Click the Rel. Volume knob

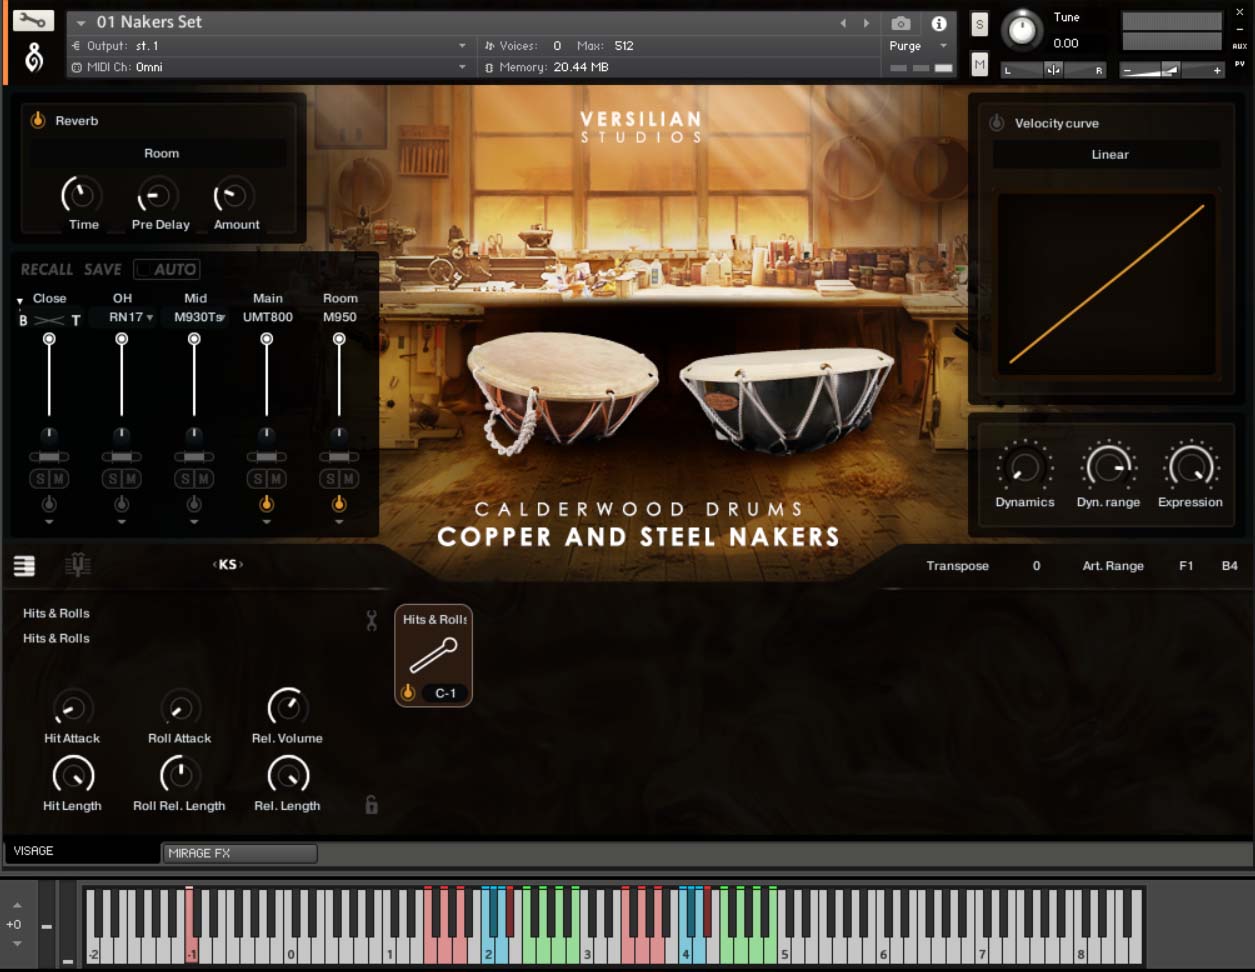tap(287, 707)
